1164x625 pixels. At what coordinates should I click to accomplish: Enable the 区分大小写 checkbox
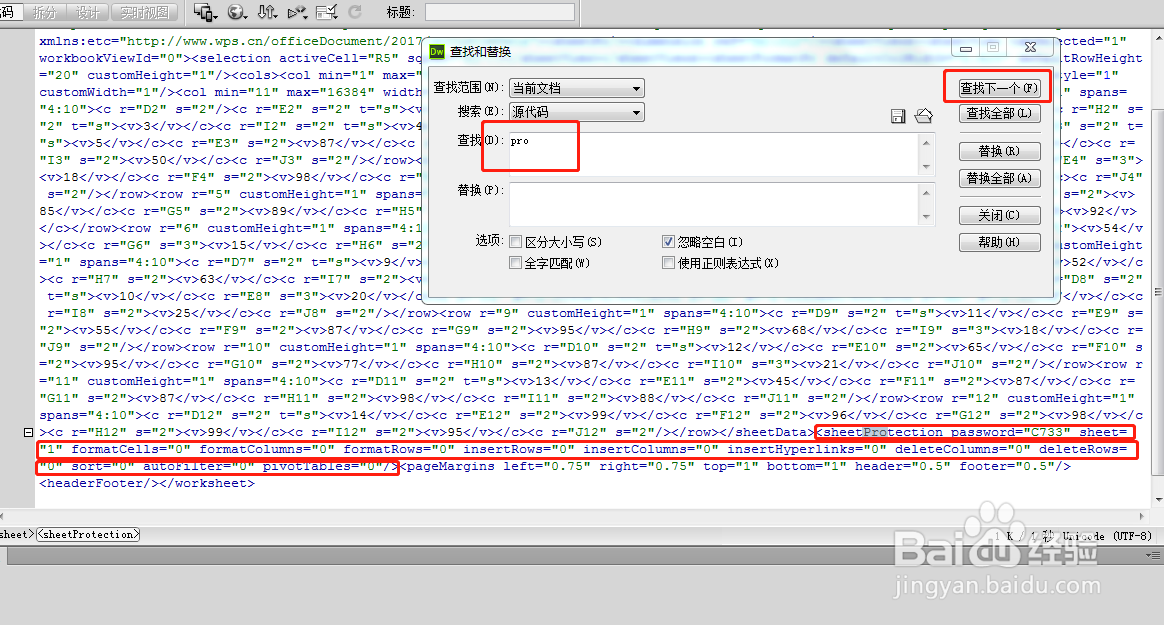516,240
